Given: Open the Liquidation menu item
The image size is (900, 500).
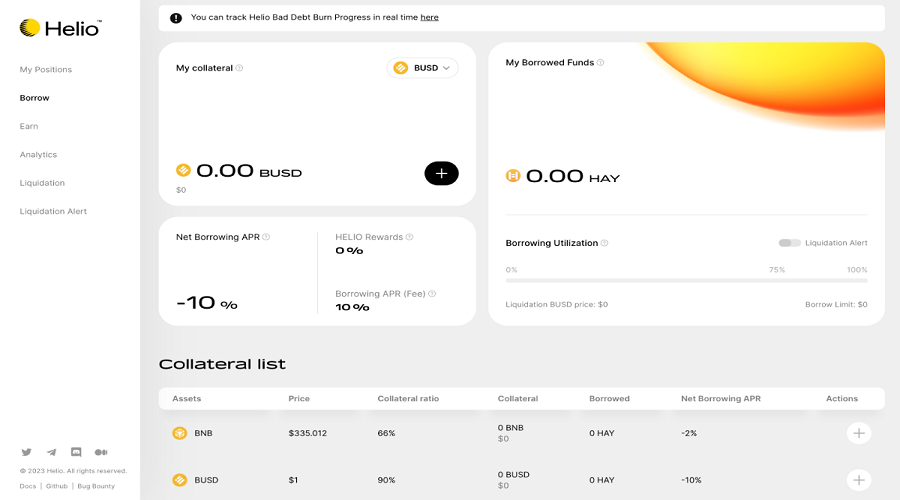Looking at the screenshot, I should click(42, 183).
